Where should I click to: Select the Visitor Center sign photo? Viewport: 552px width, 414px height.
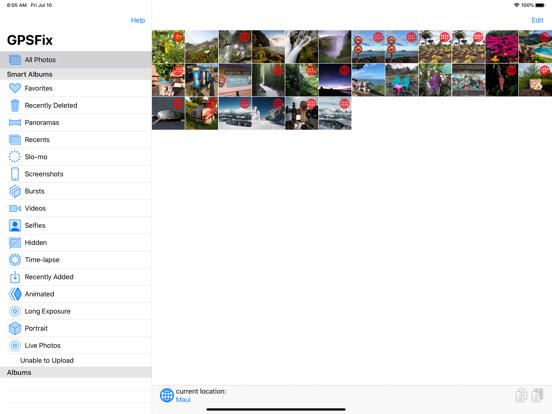pyautogui.click(x=235, y=80)
